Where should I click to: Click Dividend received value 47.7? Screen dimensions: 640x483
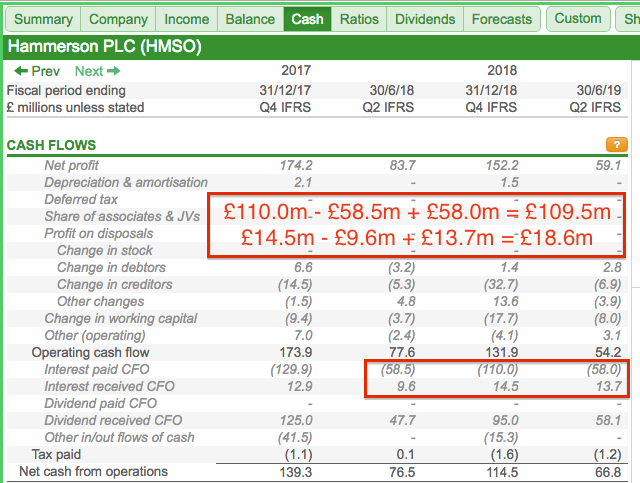(x=402, y=421)
